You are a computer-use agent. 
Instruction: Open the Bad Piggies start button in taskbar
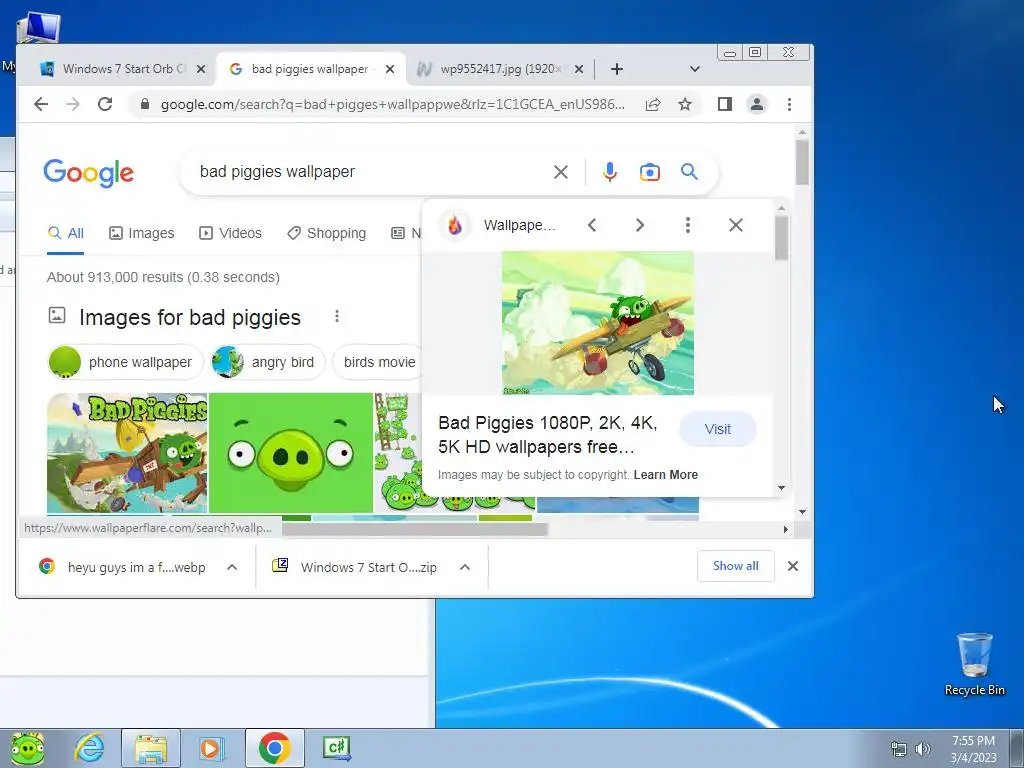click(27, 748)
